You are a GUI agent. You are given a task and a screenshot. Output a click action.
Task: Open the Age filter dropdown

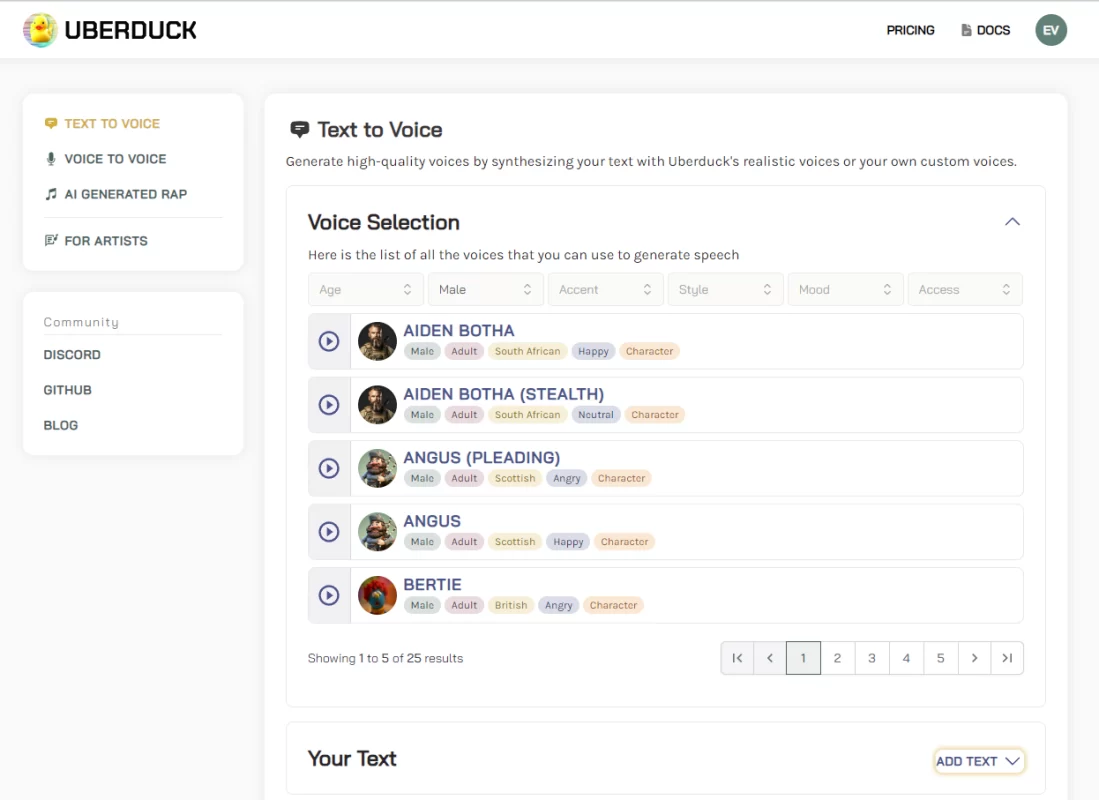tap(366, 290)
